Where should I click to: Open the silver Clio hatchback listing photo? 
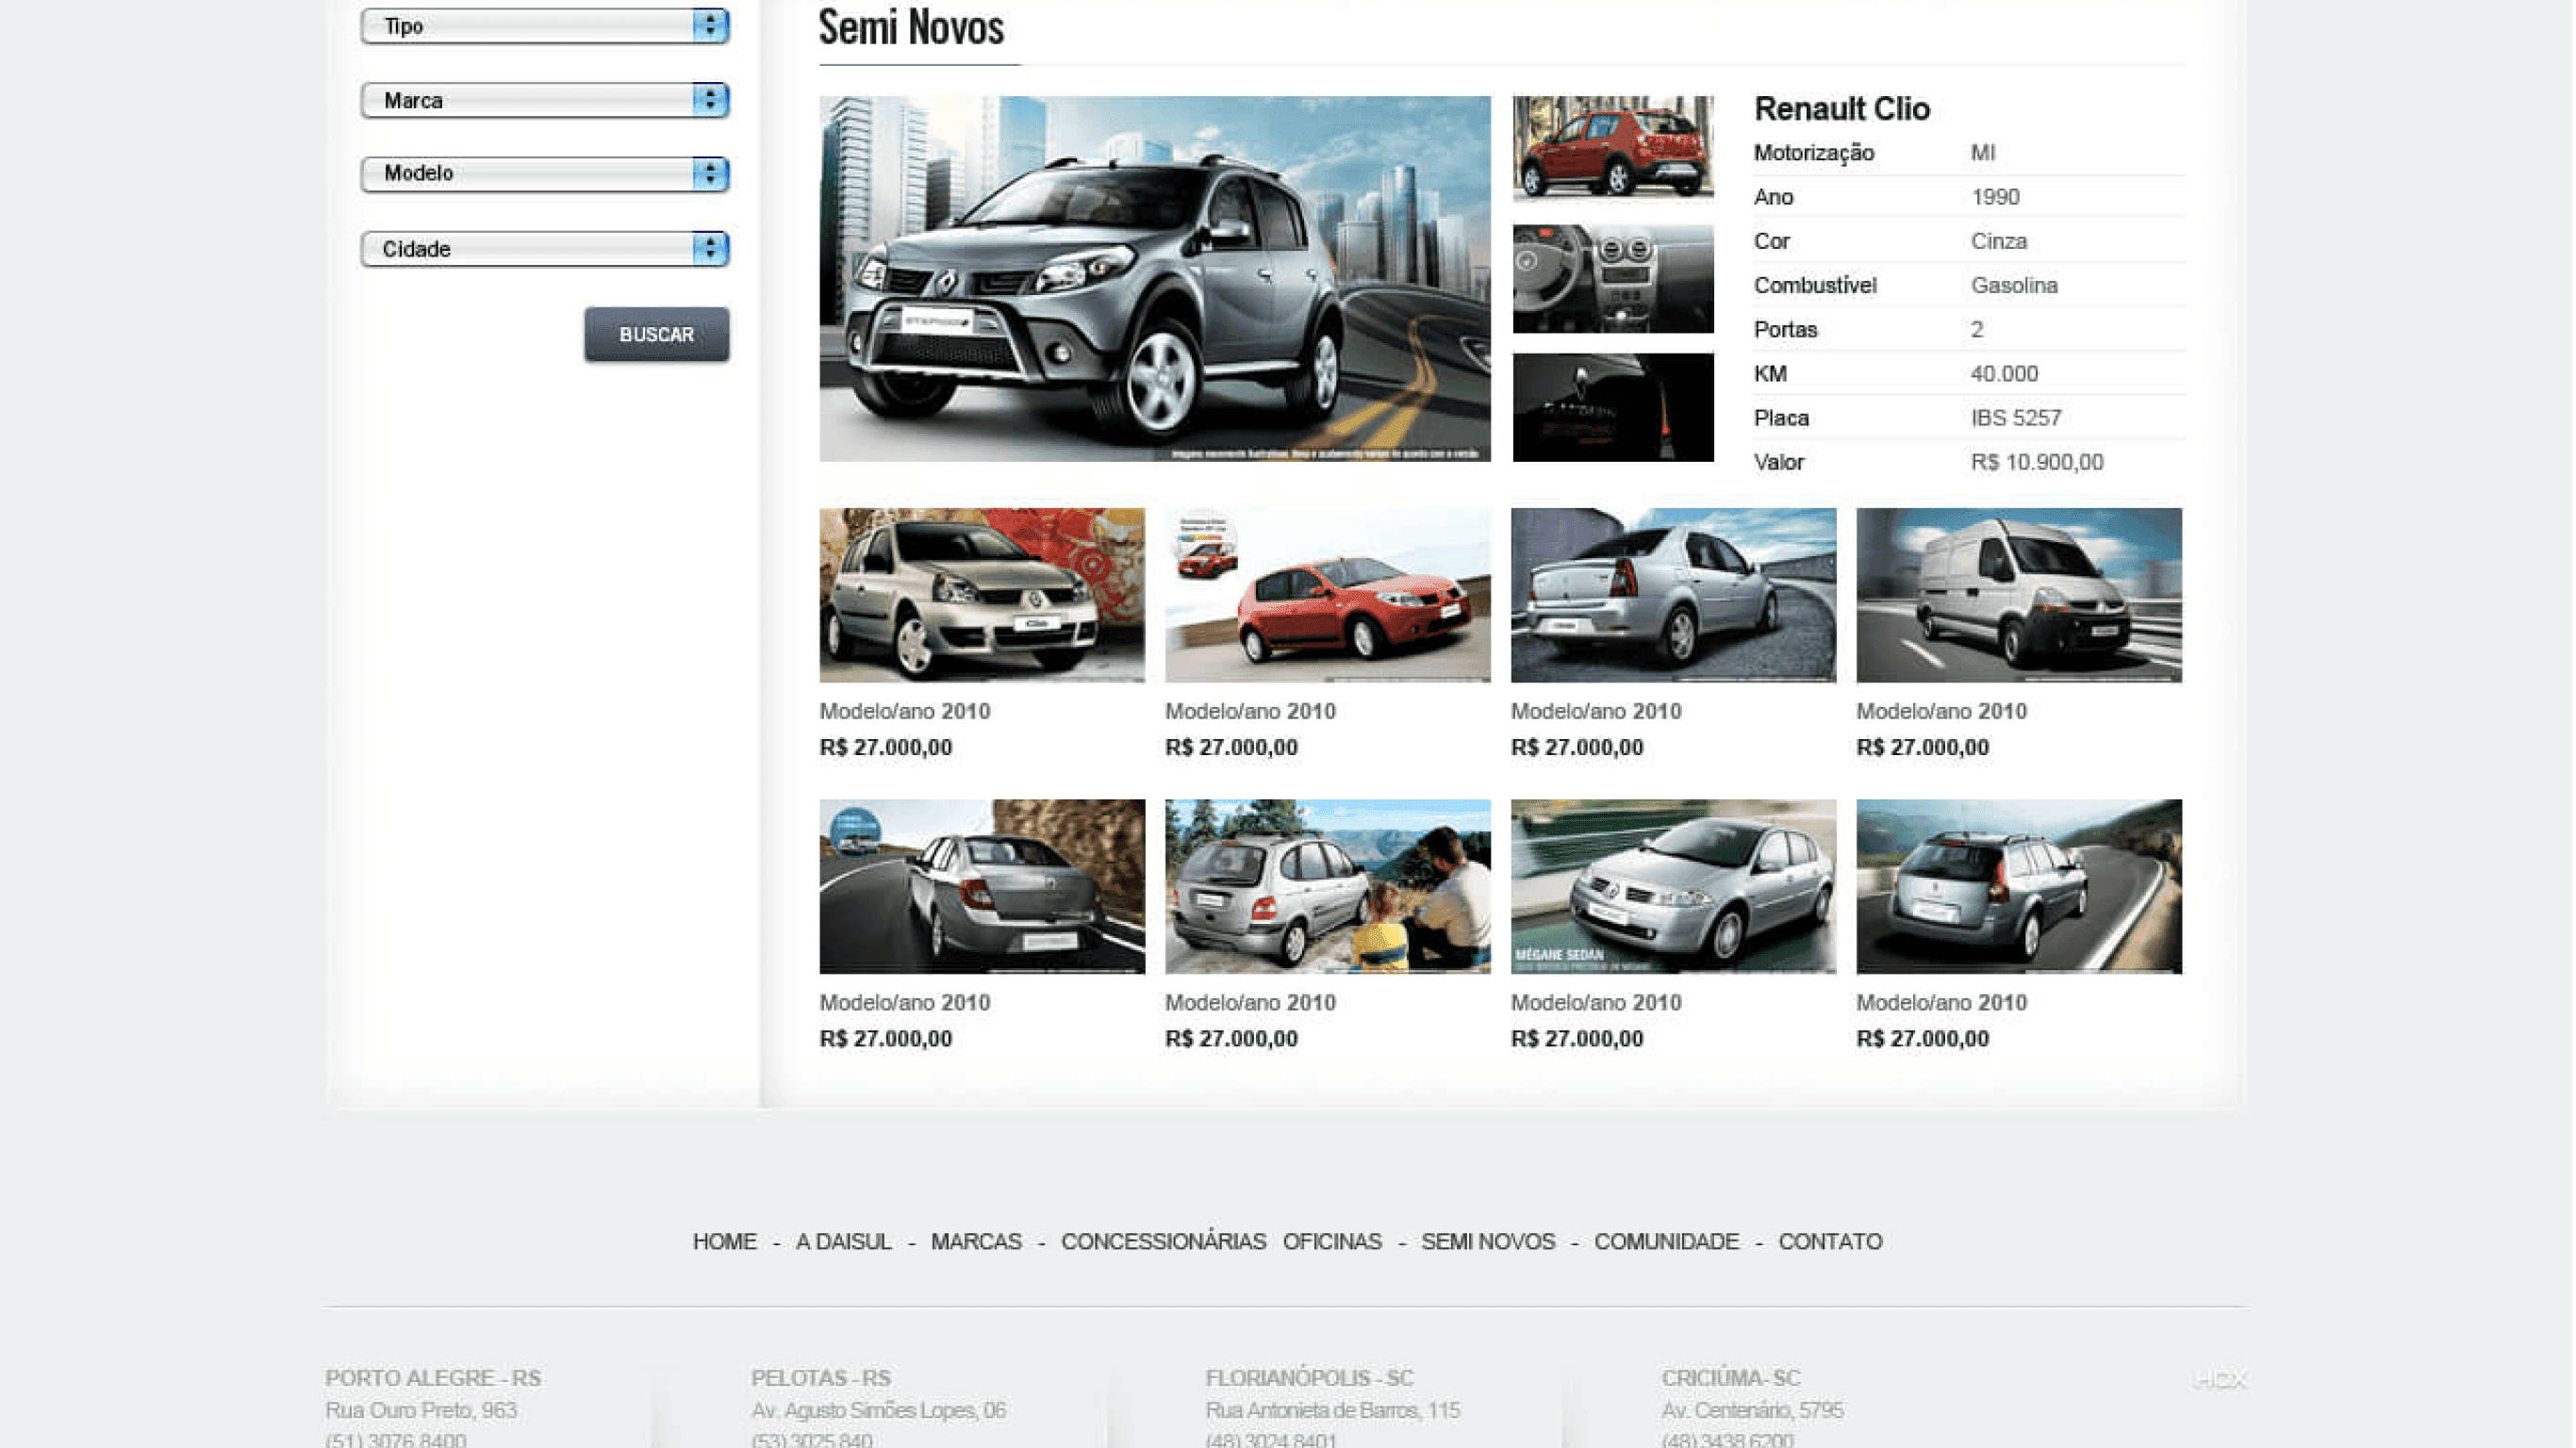tap(982, 595)
